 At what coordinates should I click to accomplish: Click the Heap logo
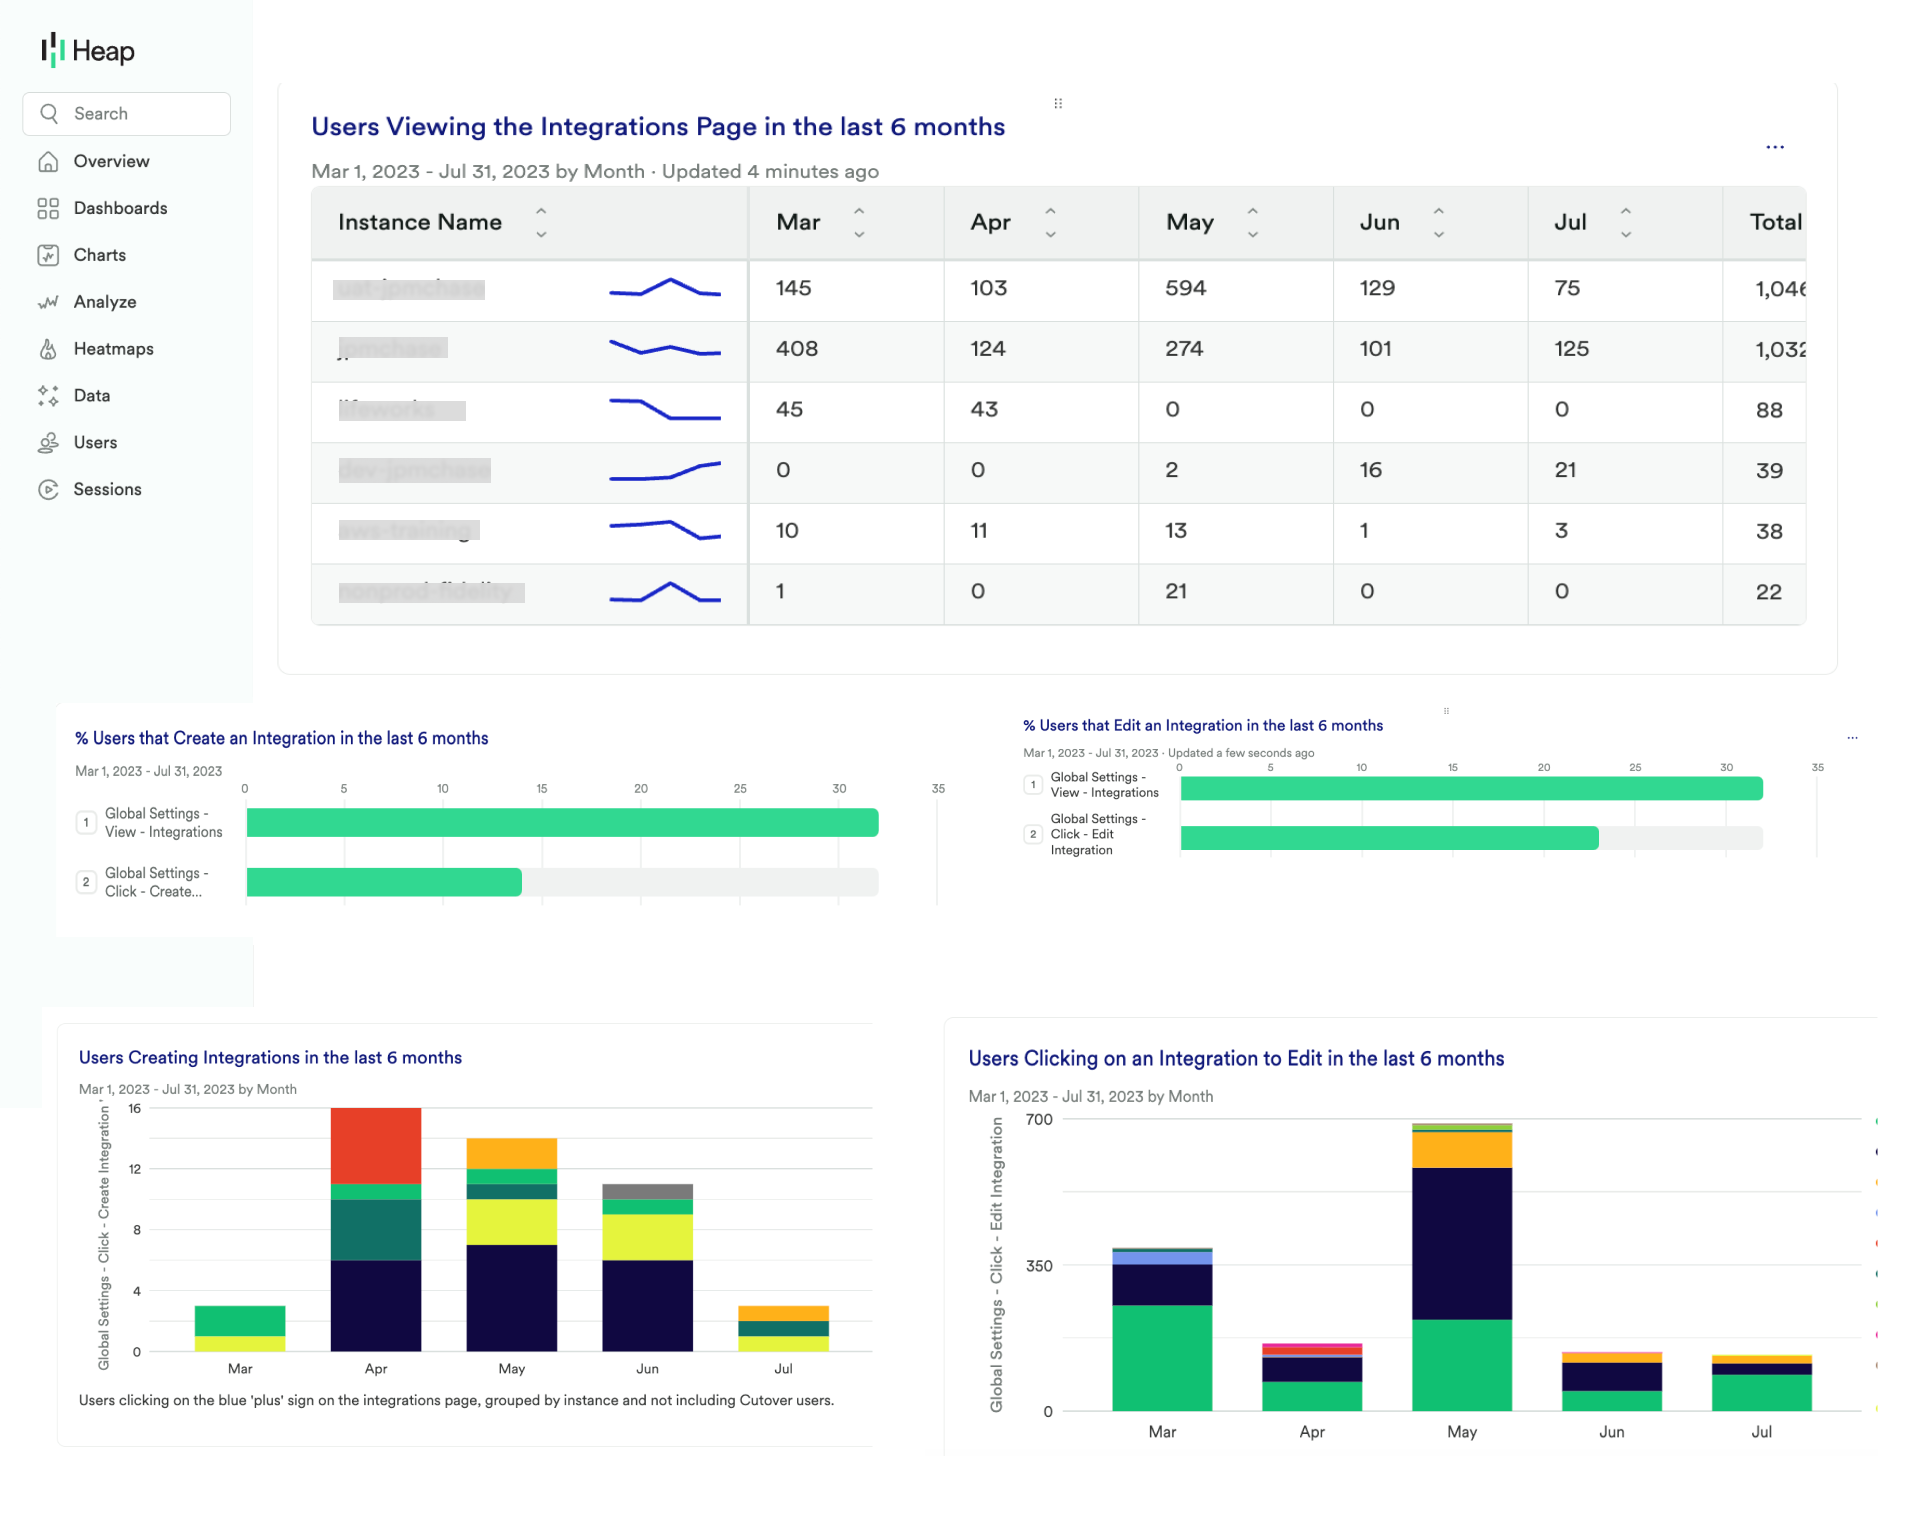point(88,50)
